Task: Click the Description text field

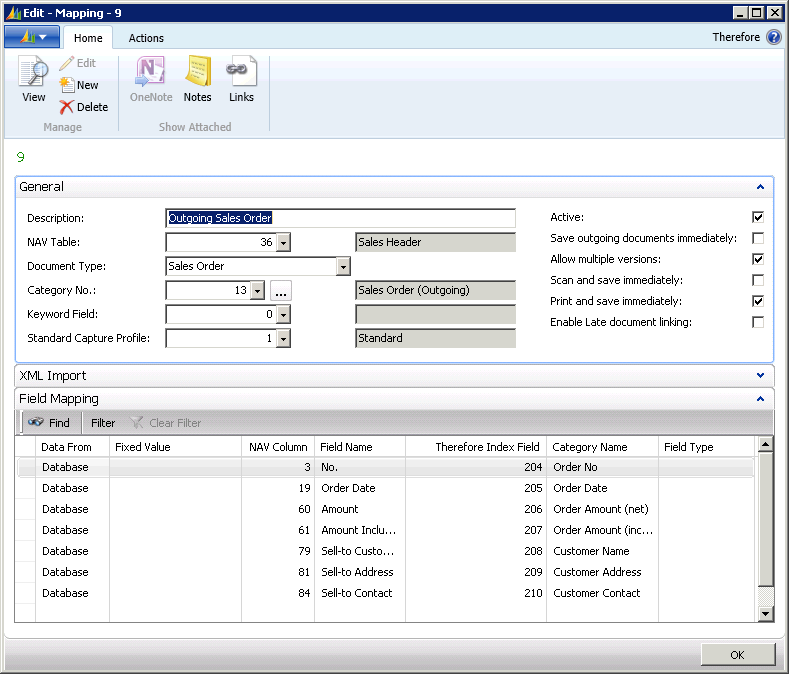Action: [x=340, y=218]
